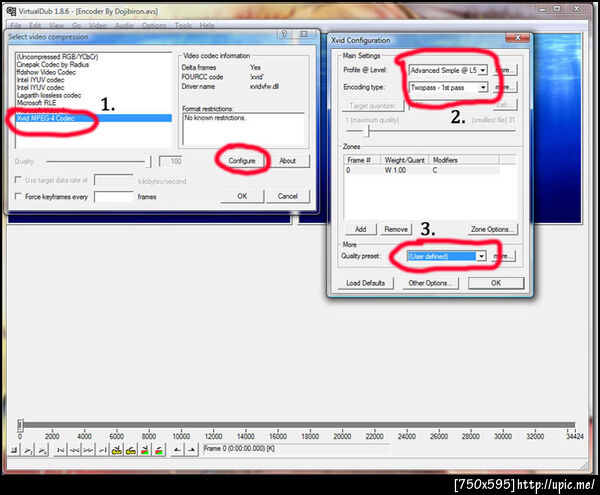
Task: Click the keyframe interval frames field
Action: [114, 197]
